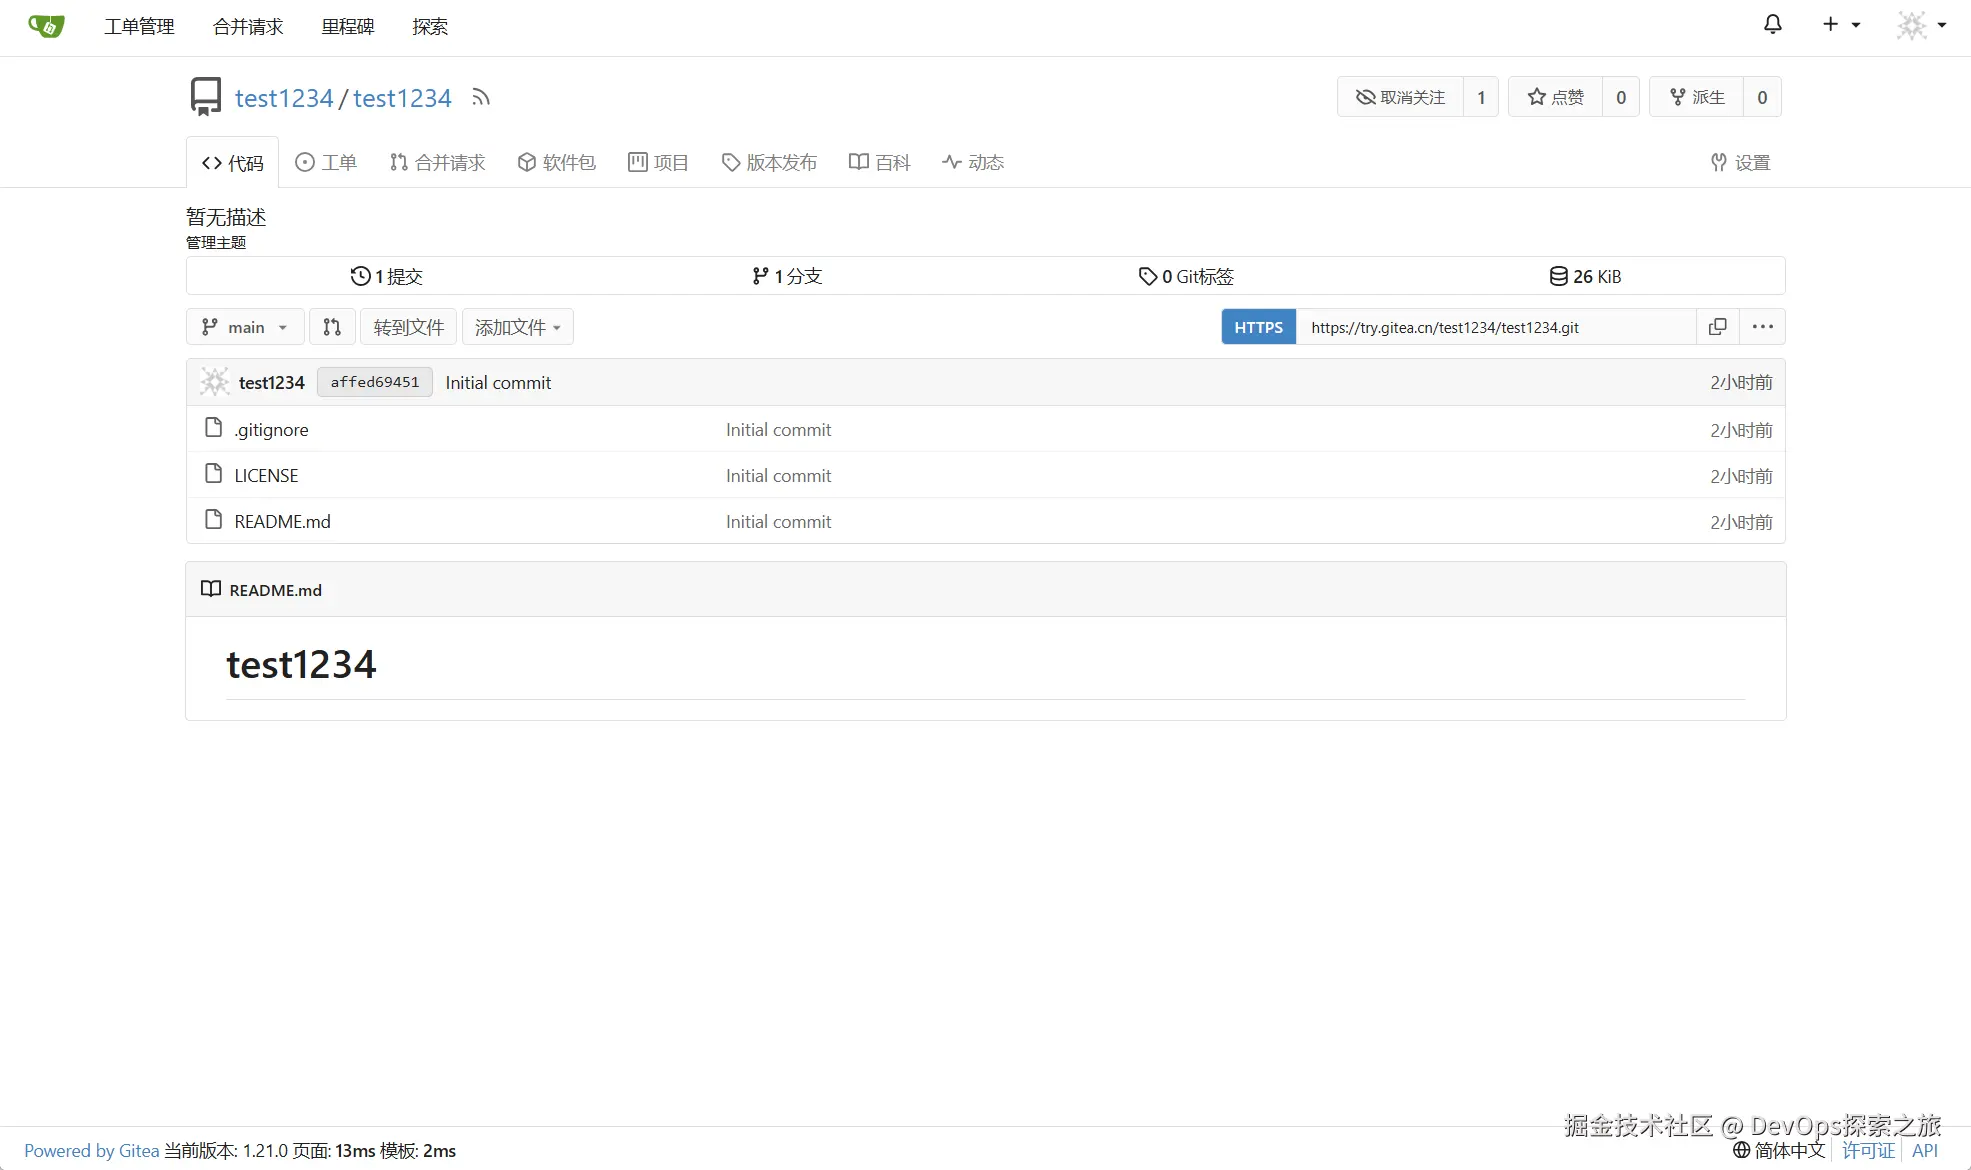Open the 添加文件 dropdown

click(x=517, y=327)
